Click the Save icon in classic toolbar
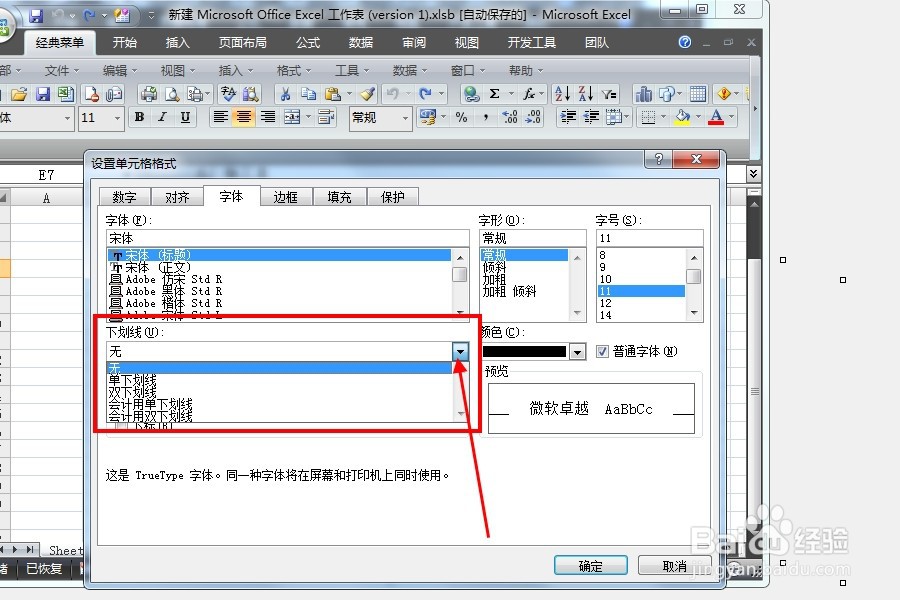900x600 pixels. pyautogui.click(x=42, y=94)
